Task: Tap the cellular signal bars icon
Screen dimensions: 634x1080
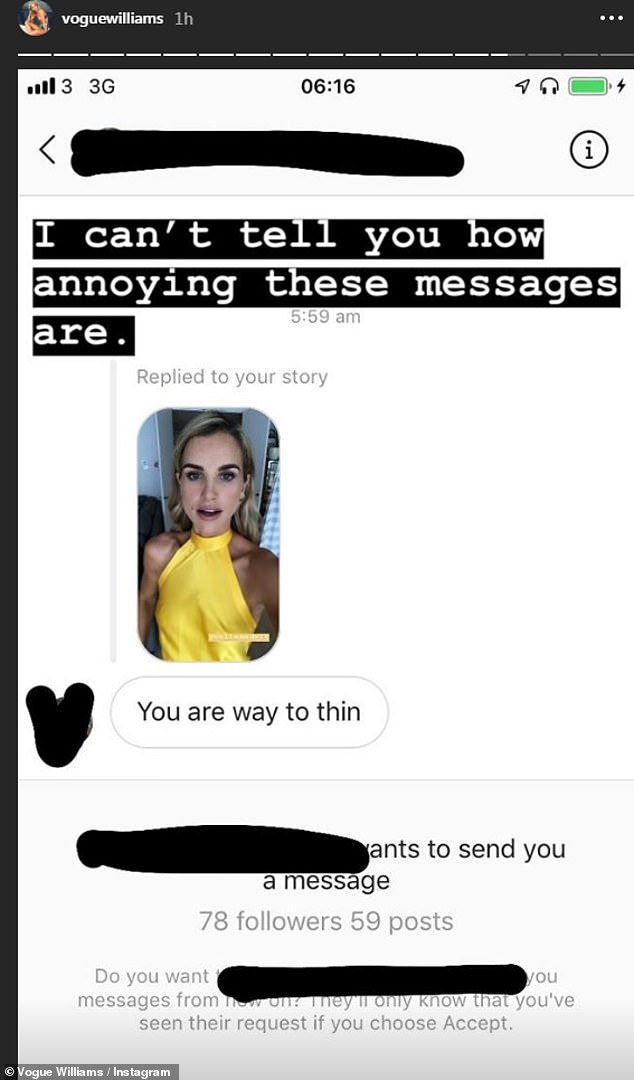Action: 41,87
